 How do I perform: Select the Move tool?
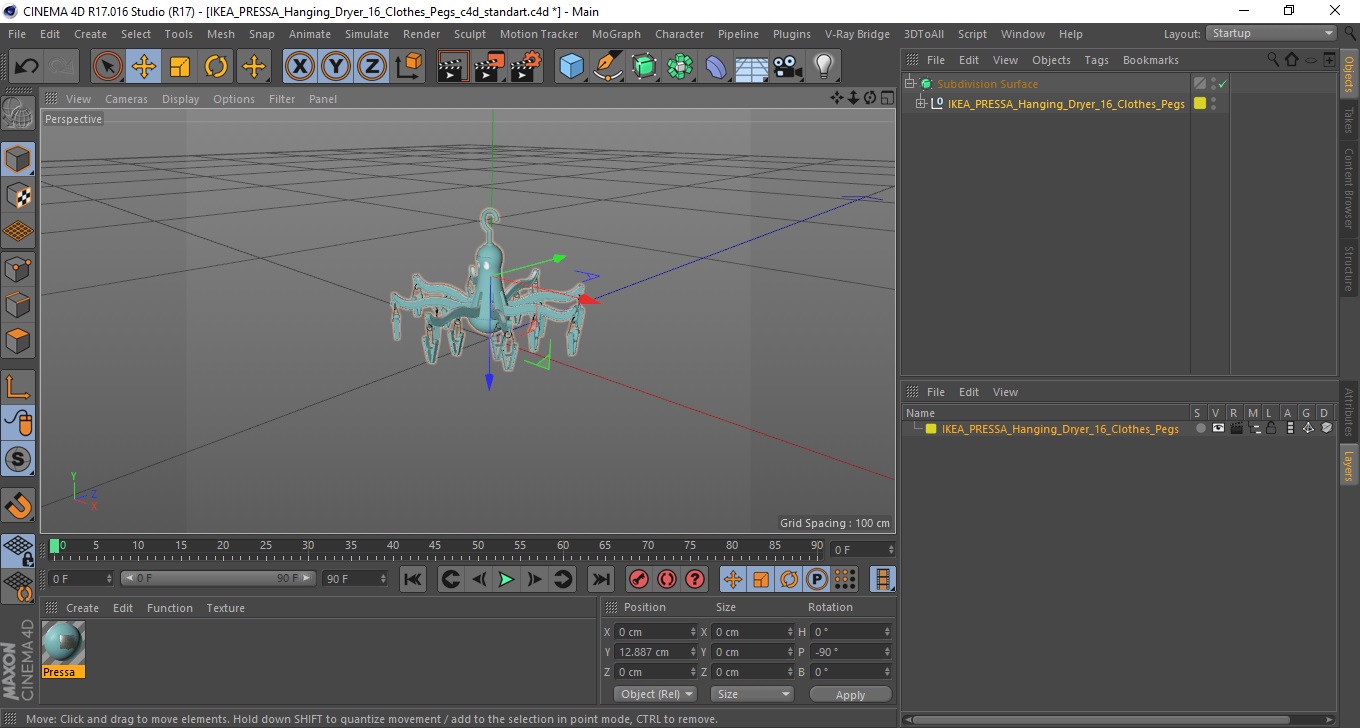click(x=144, y=67)
